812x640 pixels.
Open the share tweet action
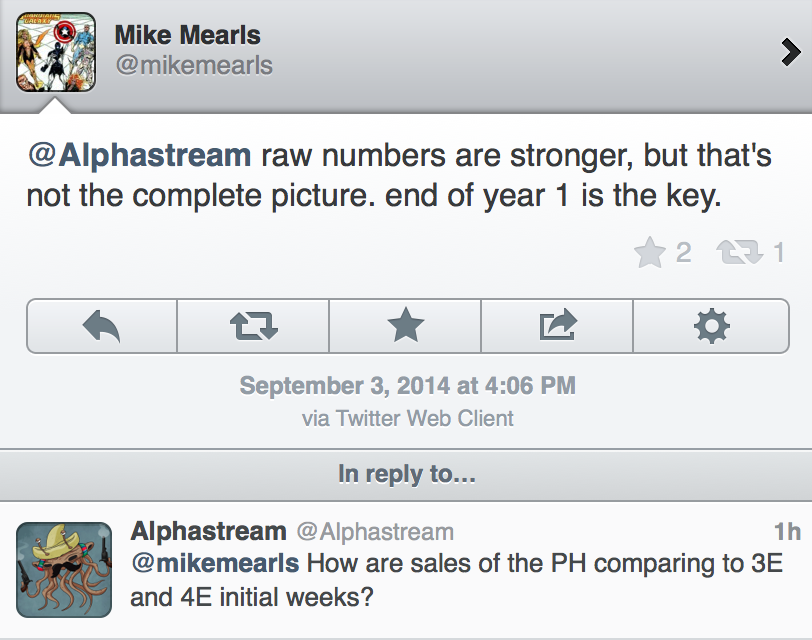tap(557, 325)
